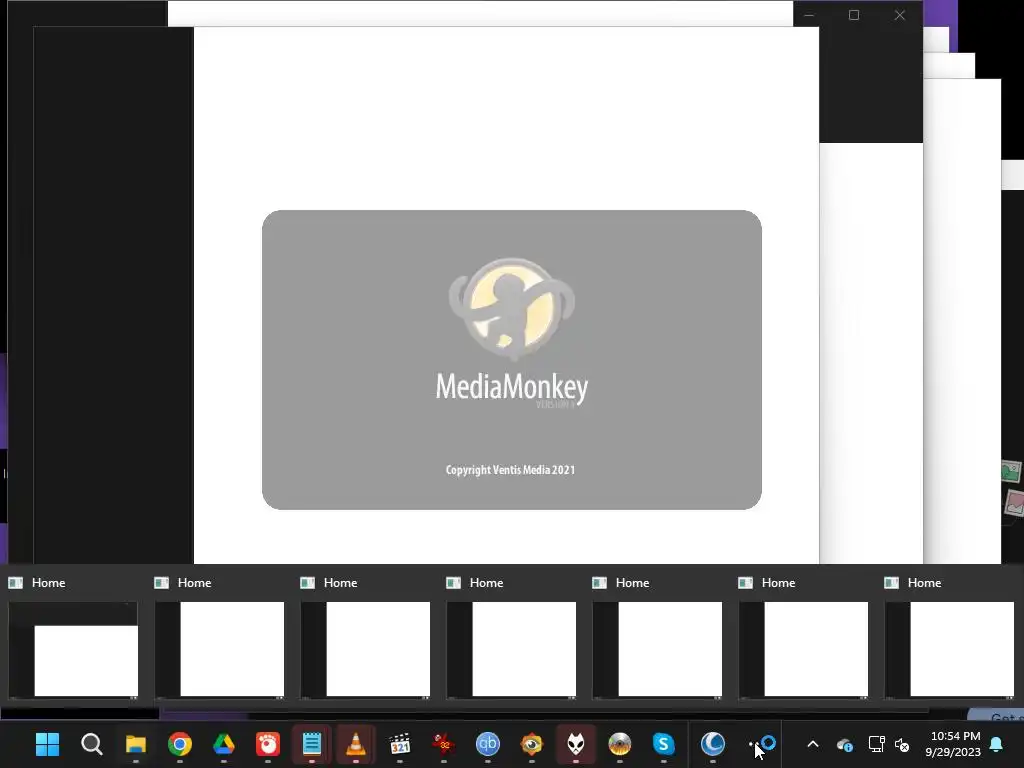Screen dimensions: 1024x768
Task: Click the silver disc taskbar icon
Action: (x=620, y=744)
